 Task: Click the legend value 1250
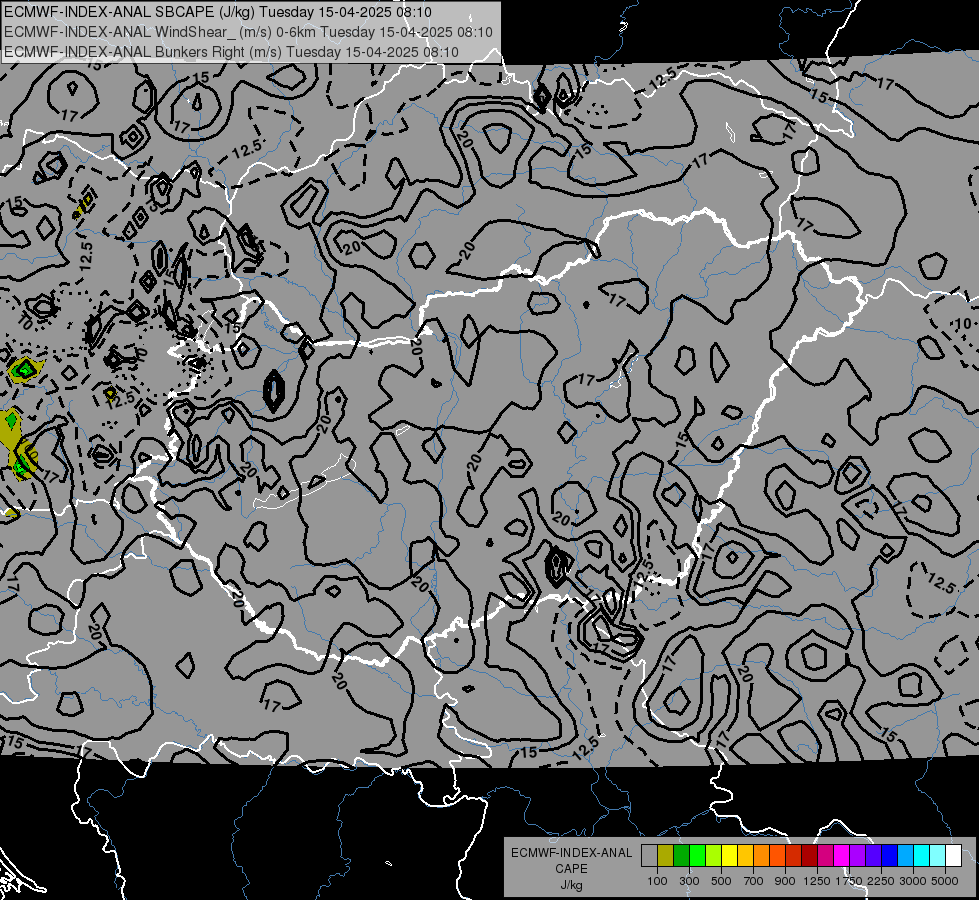coord(817,881)
